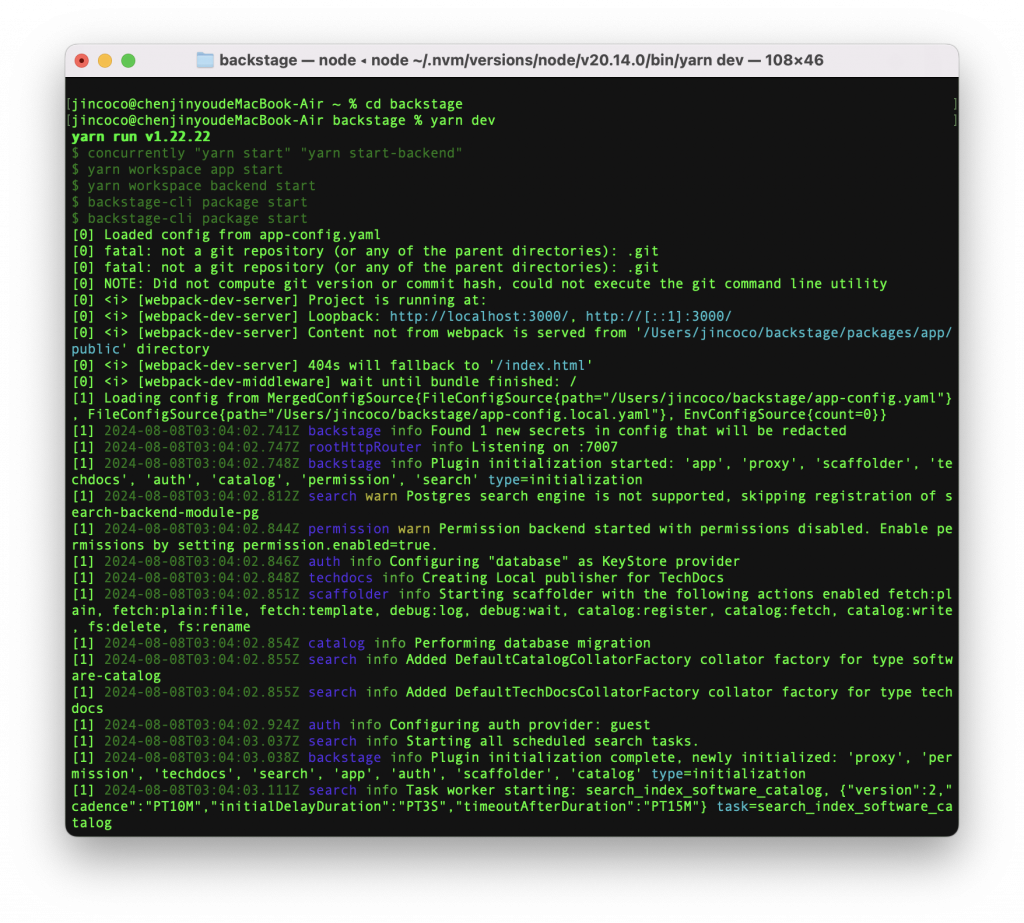The image size is (1024, 923).
Task: Click the folder proxy icon in title bar
Action: point(205,60)
